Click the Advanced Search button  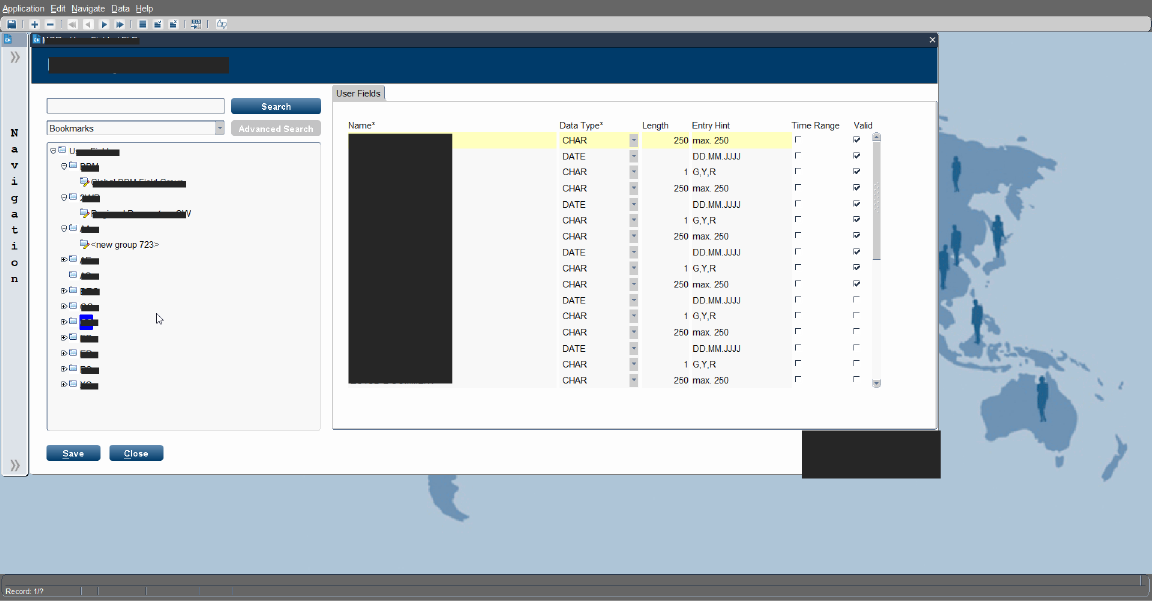(275, 127)
